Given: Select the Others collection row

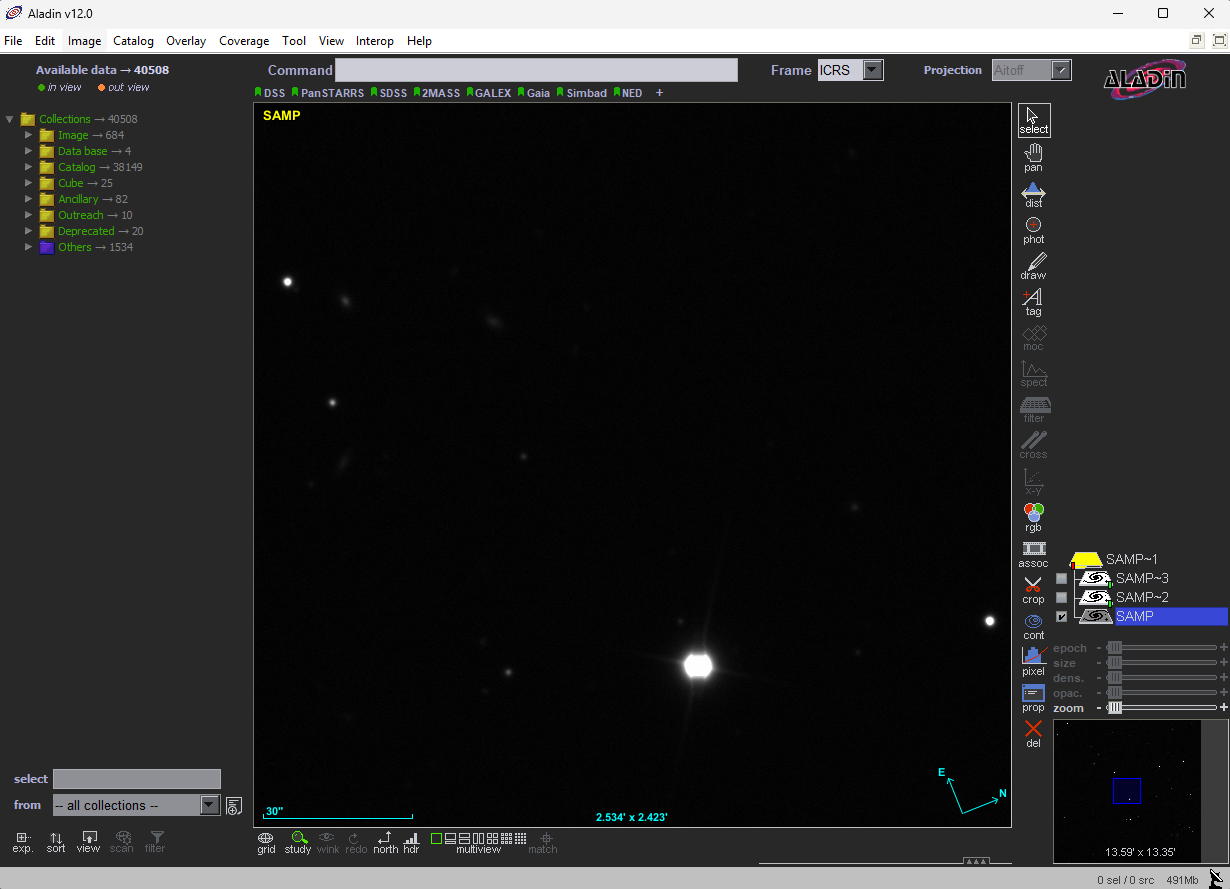Looking at the screenshot, I should pyautogui.click(x=85, y=247).
